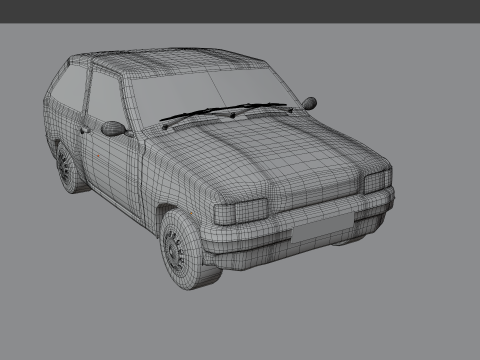This screenshot has width=480, height=360.
Task: Click the orange origin point on the door
Action: tap(98, 156)
